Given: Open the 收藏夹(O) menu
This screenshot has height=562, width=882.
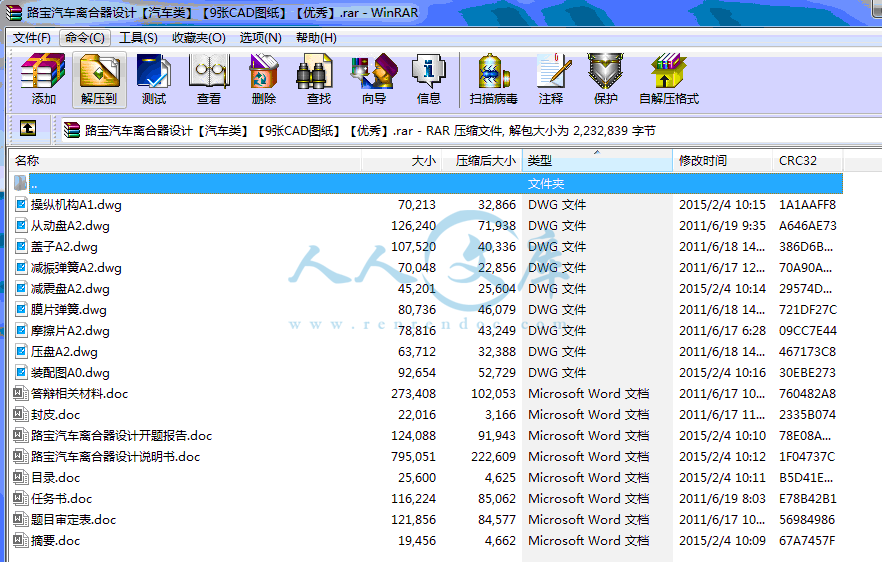Looking at the screenshot, I should (x=199, y=38).
